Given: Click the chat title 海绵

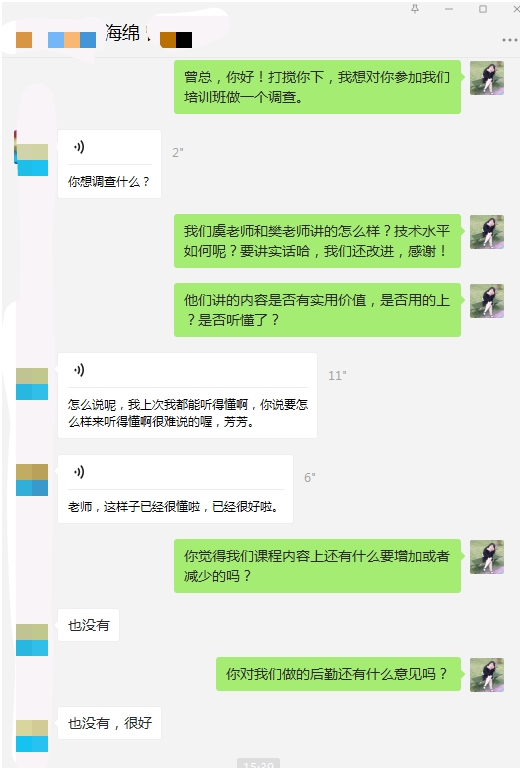Looking at the screenshot, I should click(x=123, y=33).
